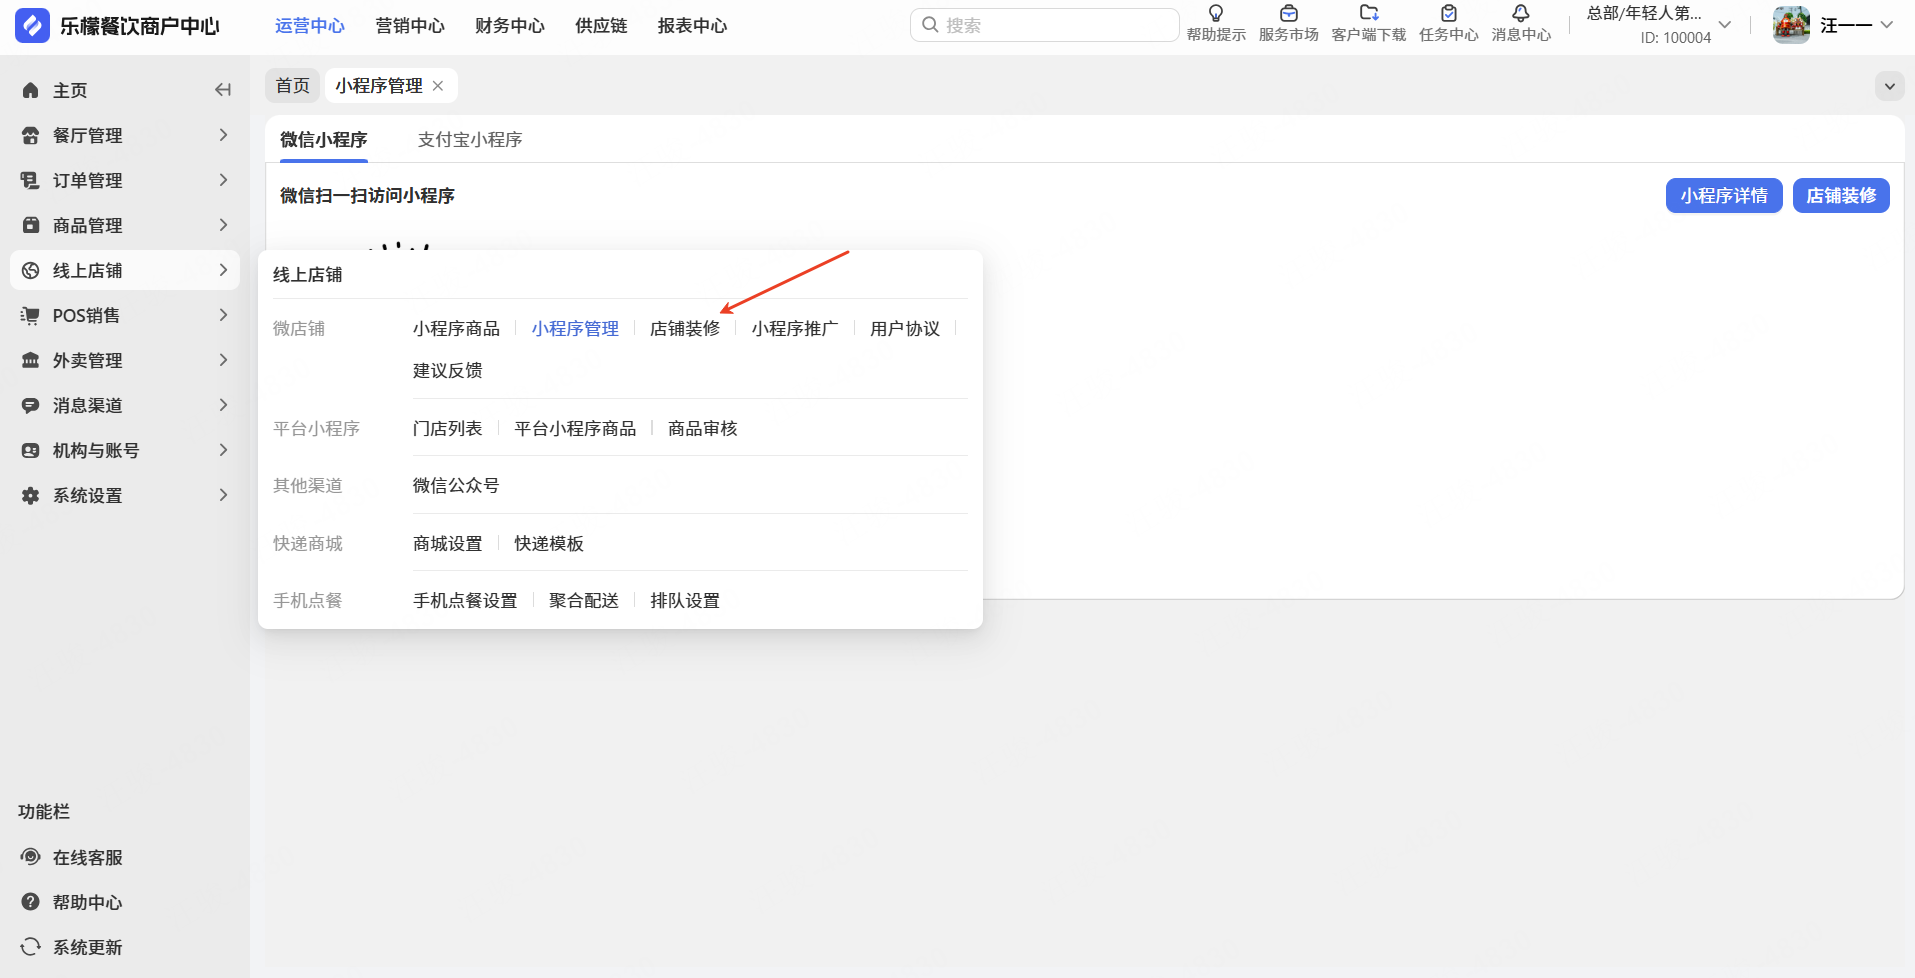Open the organization switcher dropdown
The height and width of the screenshot is (978, 1915).
pyautogui.click(x=1724, y=25)
